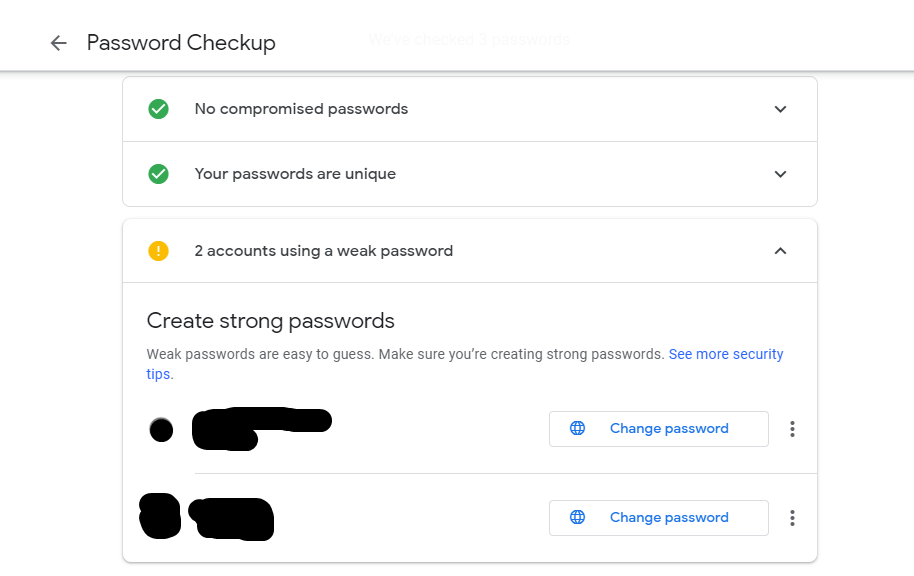Viewport: 914px width, 576px height.
Task: Click globe icon in first account's Change password button
Action: (577, 429)
